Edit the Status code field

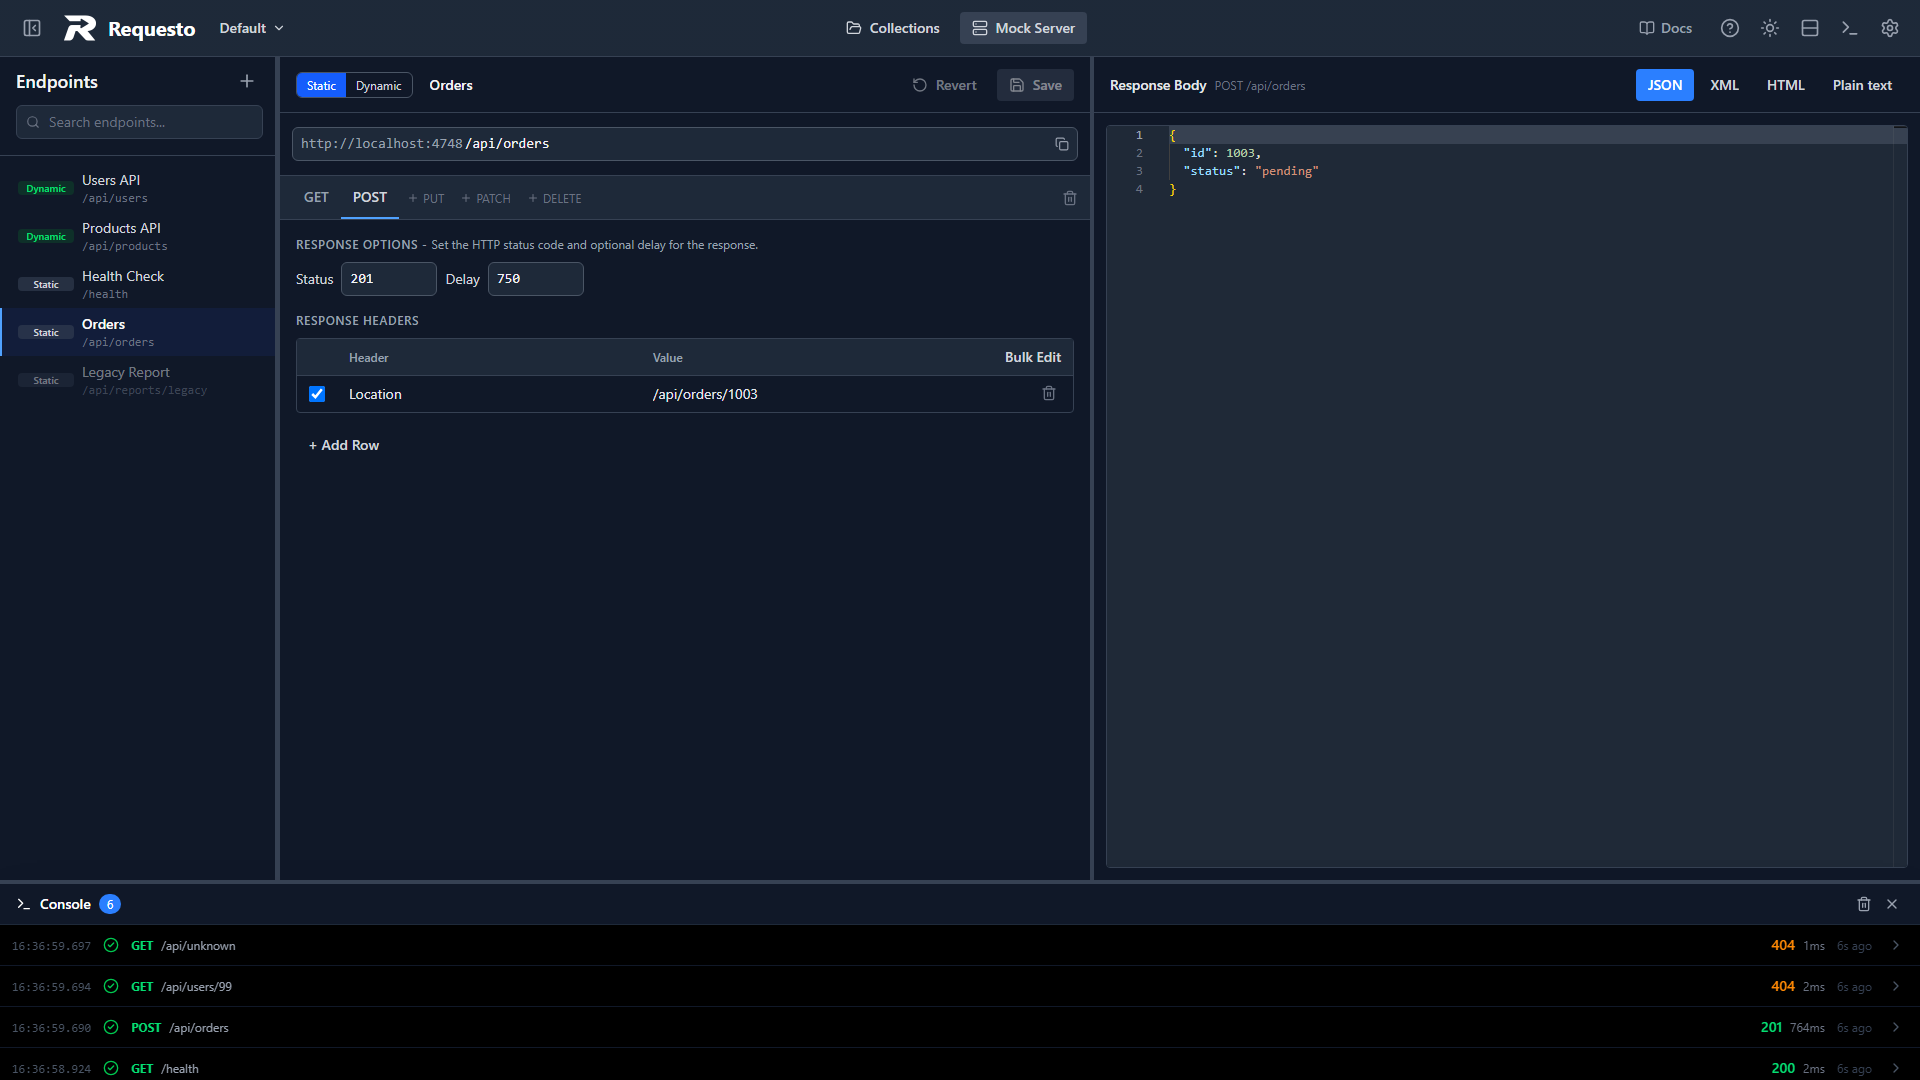click(x=388, y=279)
